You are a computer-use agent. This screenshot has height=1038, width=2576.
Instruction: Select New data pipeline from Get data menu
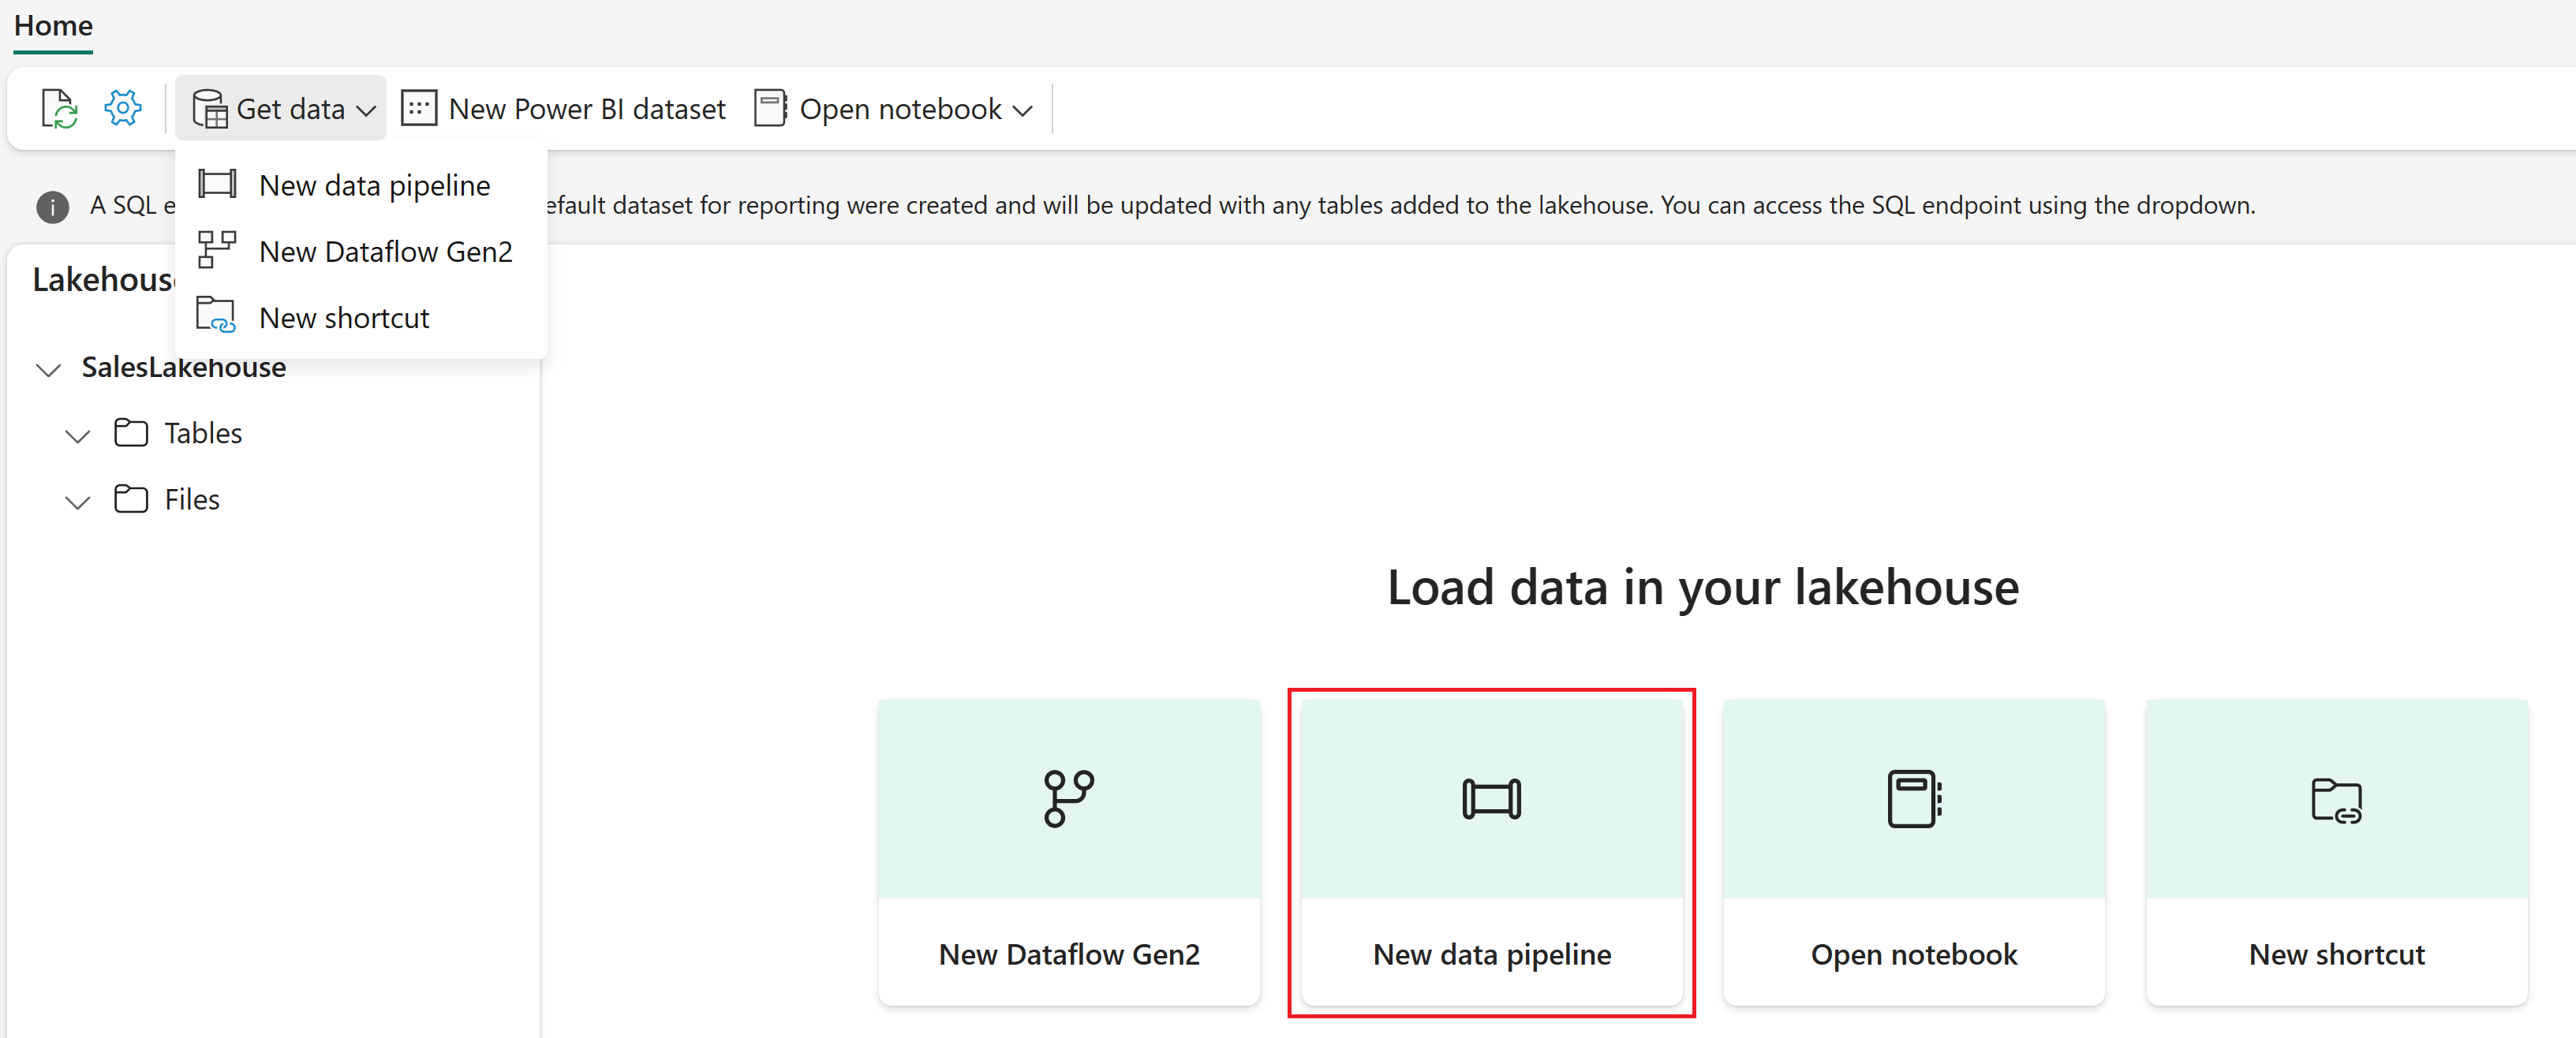coord(375,184)
